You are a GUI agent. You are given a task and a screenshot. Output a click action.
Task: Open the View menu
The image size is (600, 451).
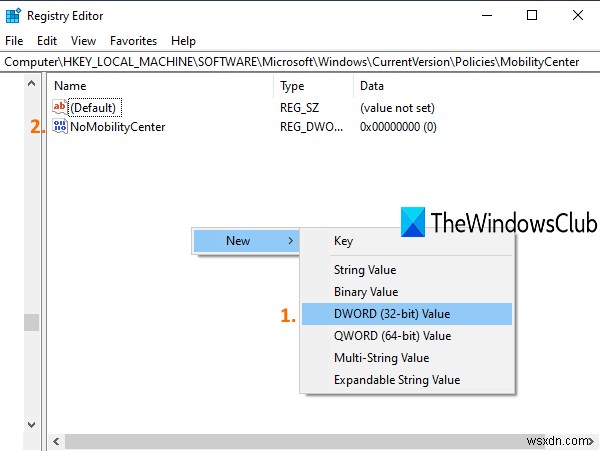(83, 41)
